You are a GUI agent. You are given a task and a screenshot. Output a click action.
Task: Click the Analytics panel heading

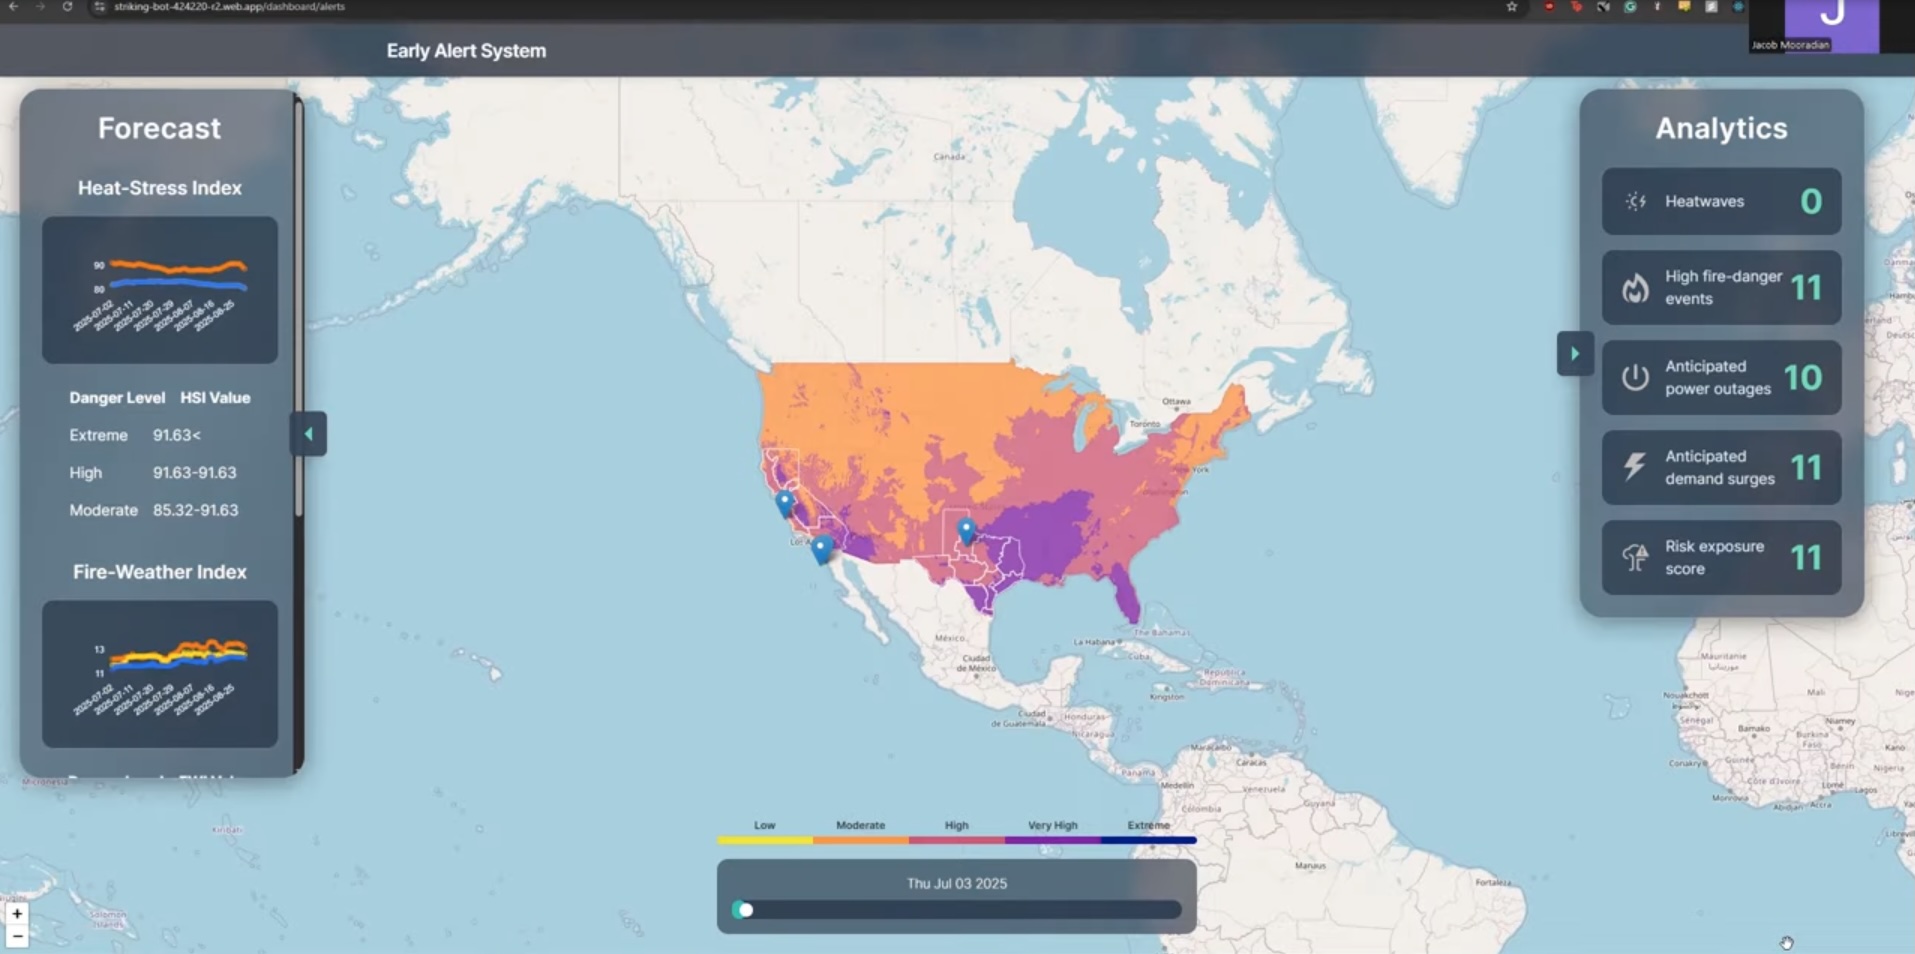coord(1721,128)
